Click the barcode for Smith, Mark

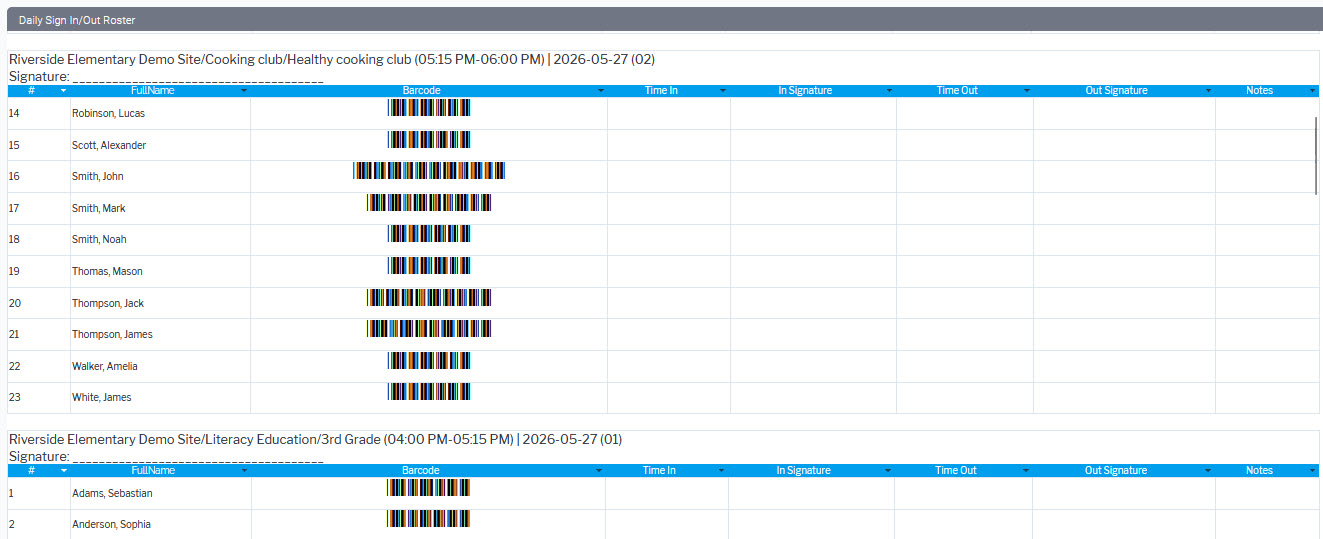click(429, 203)
